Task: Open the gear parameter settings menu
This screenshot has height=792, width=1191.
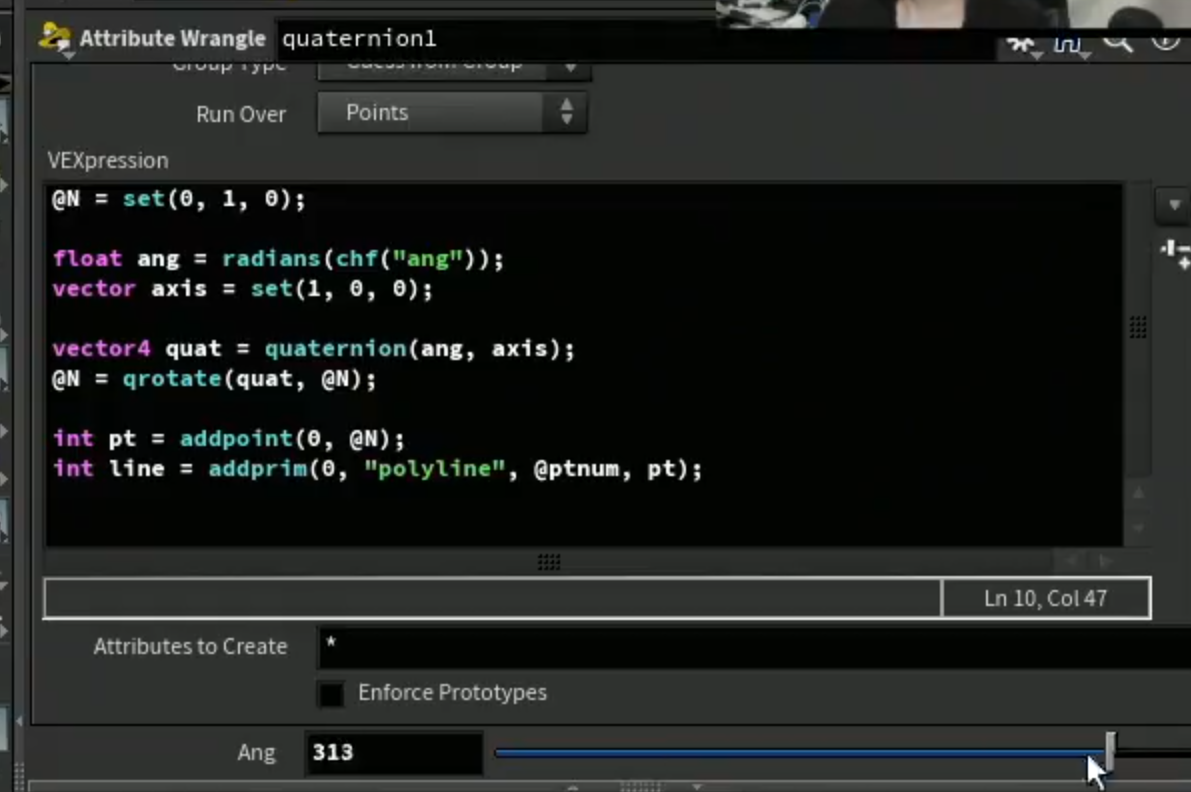Action: pos(1022,46)
